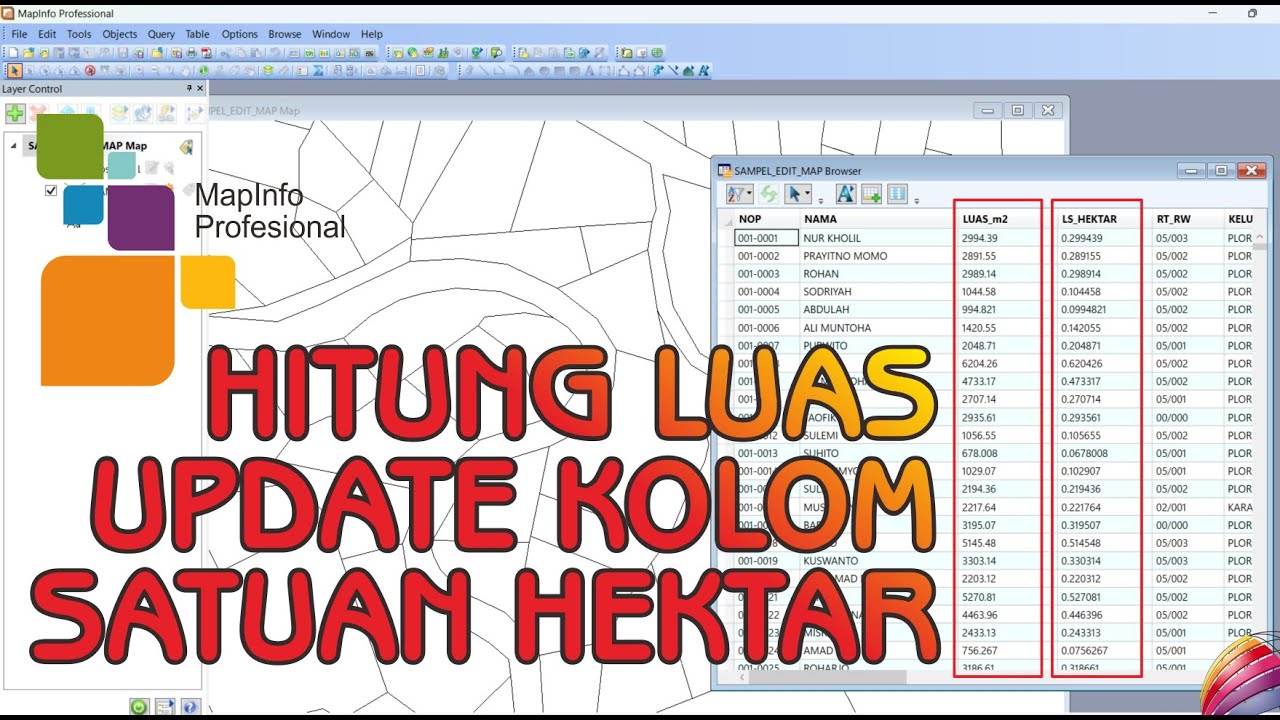1280x720 pixels.
Task: Open the Help menu
Action: pos(372,34)
